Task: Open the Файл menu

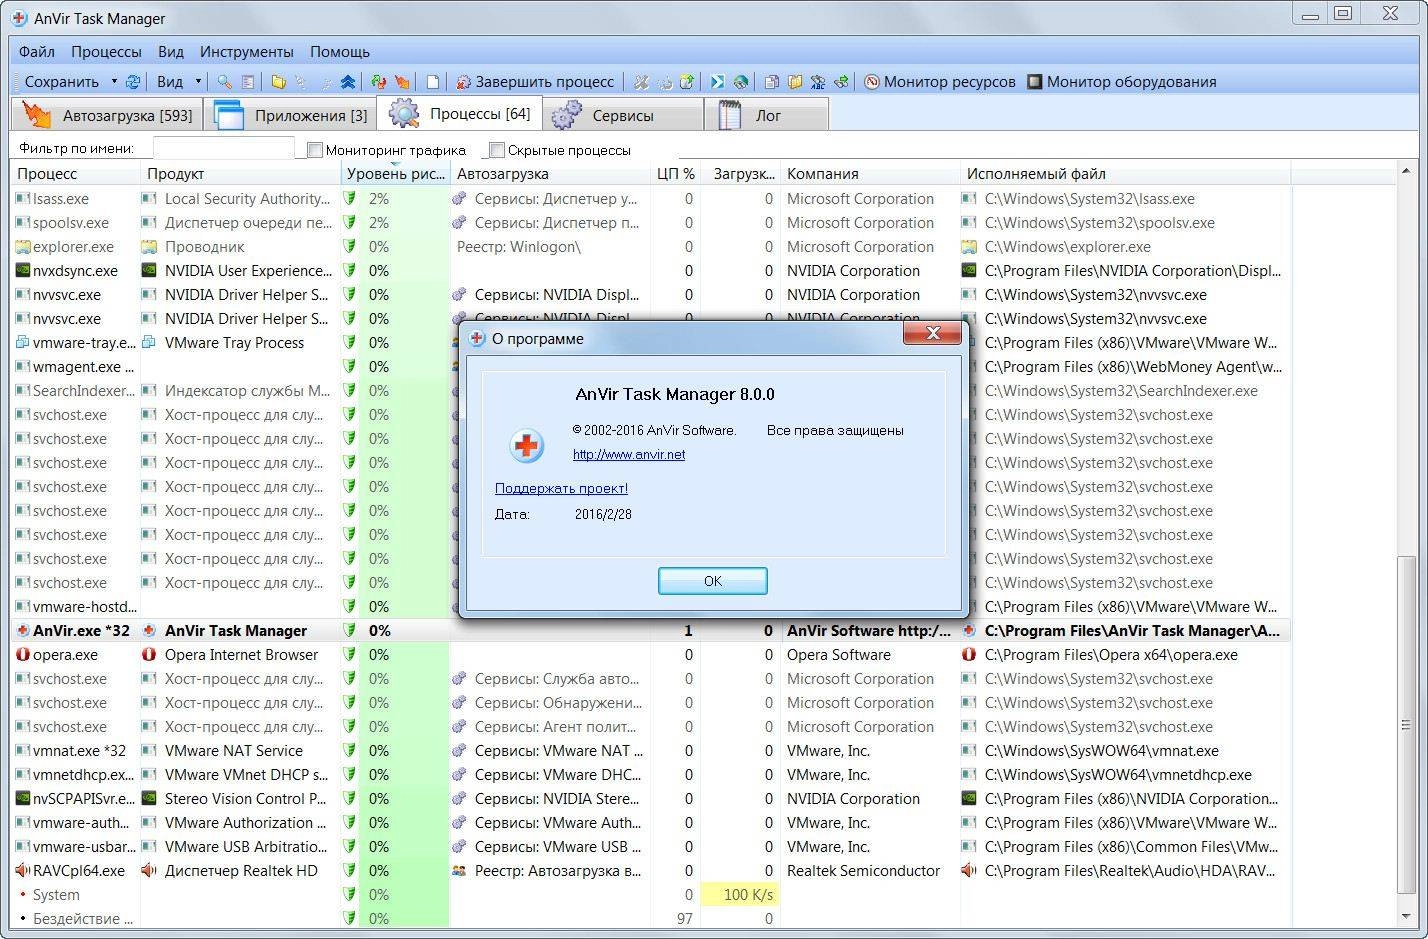Action: pyautogui.click(x=37, y=51)
